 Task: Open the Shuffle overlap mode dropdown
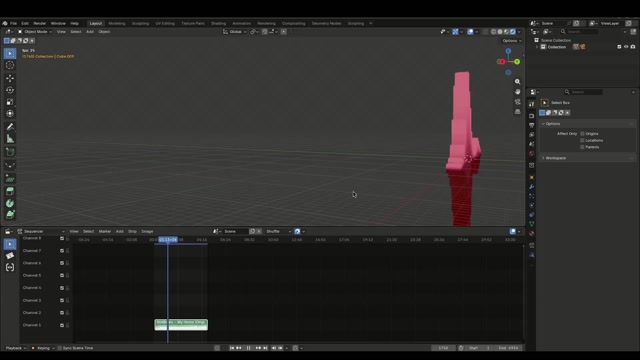tap(278, 231)
